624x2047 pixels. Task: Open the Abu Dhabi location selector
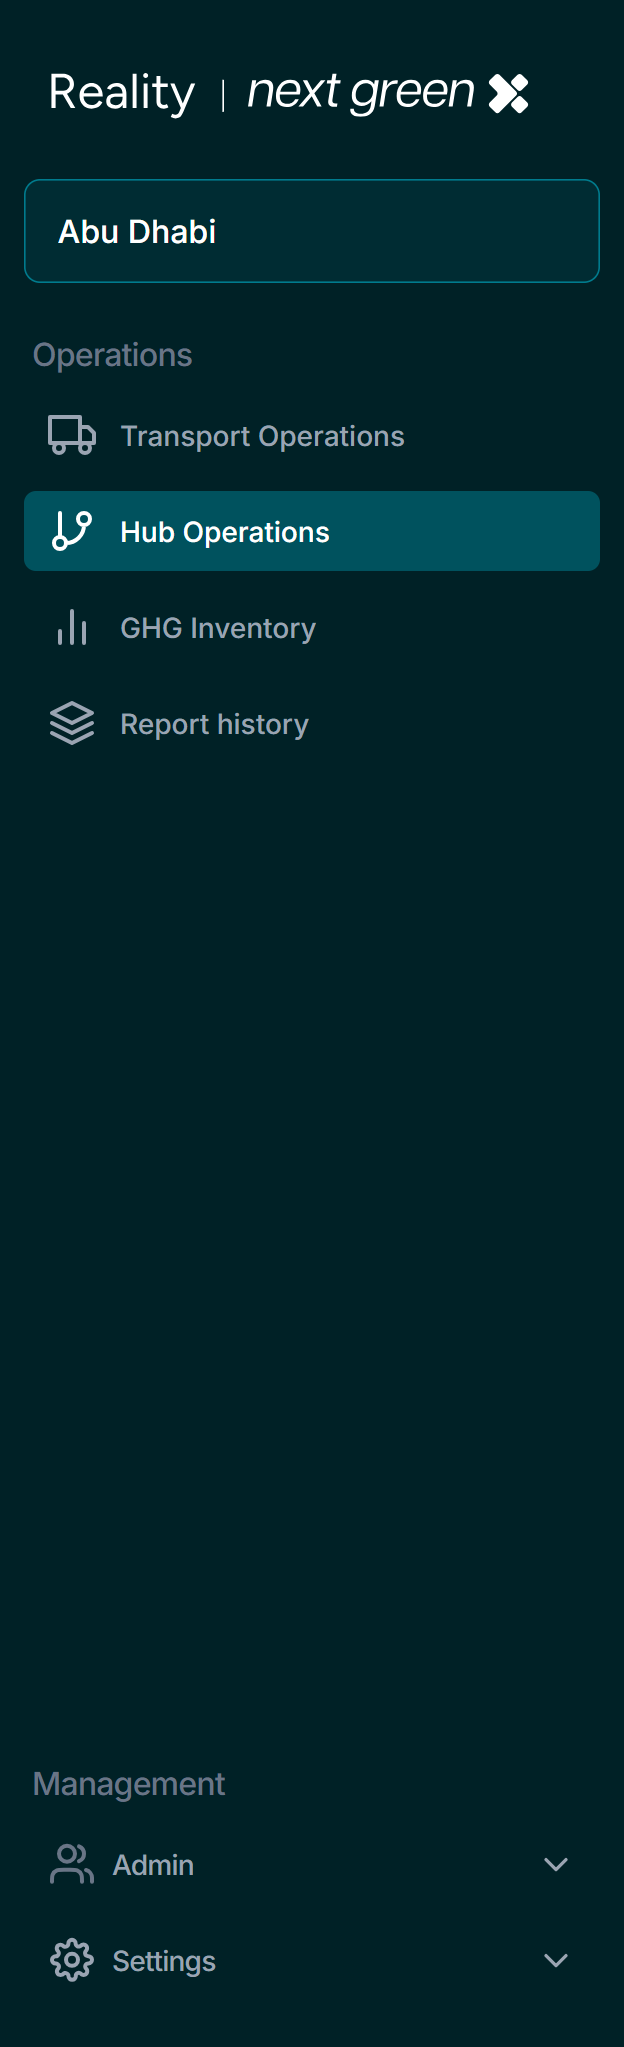point(312,231)
